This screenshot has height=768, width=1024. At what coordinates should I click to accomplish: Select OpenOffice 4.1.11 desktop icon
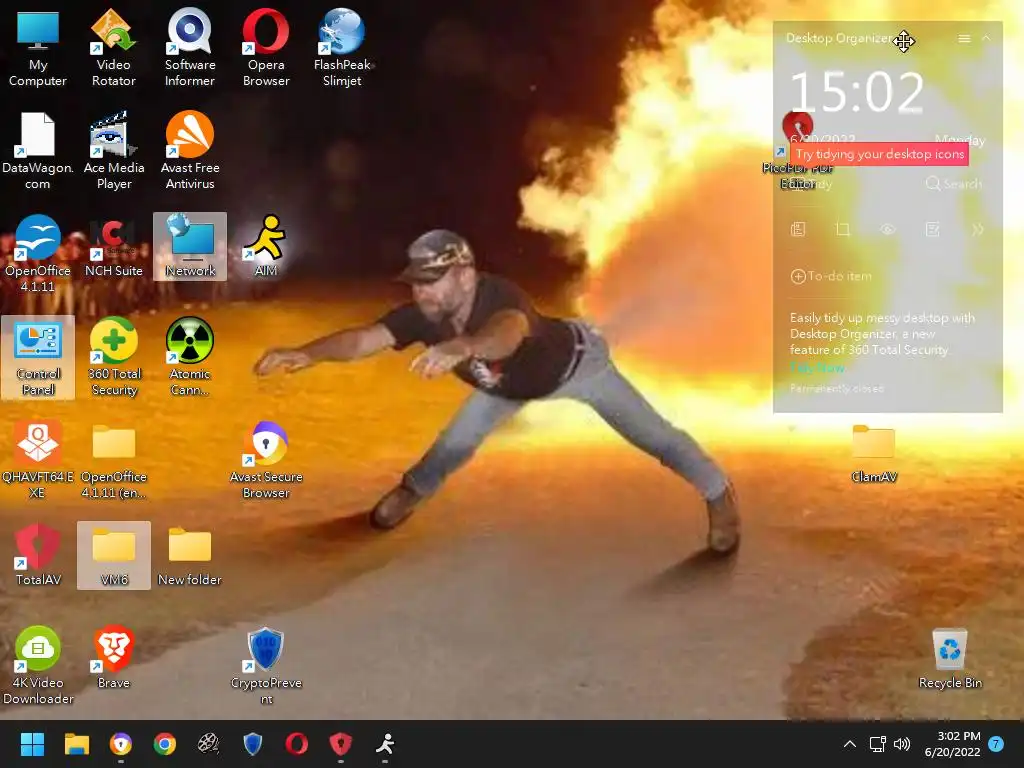(x=37, y=253)
